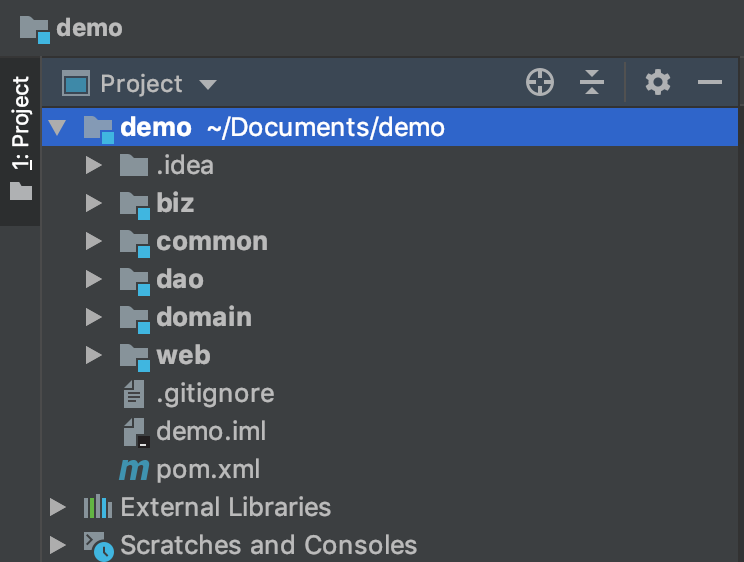The height and width of the screenshot is (562, 744).
Task: Select the dao module
Action: coord(180,280)
